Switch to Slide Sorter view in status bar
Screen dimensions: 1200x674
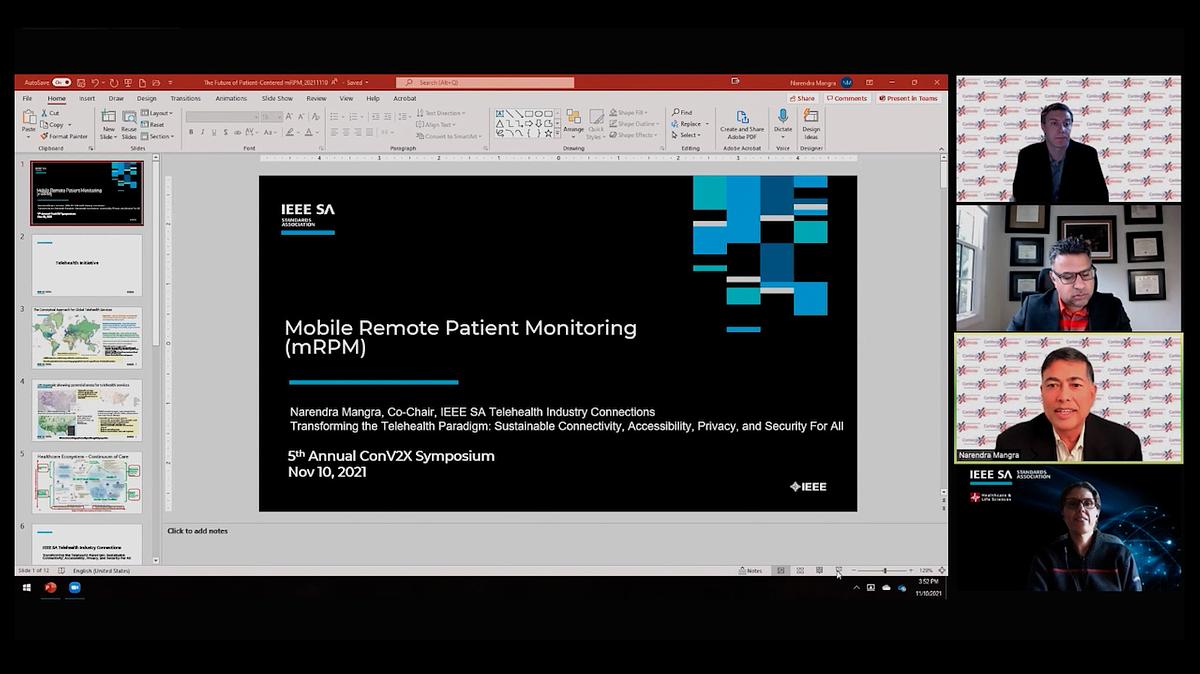click(800, 570)
